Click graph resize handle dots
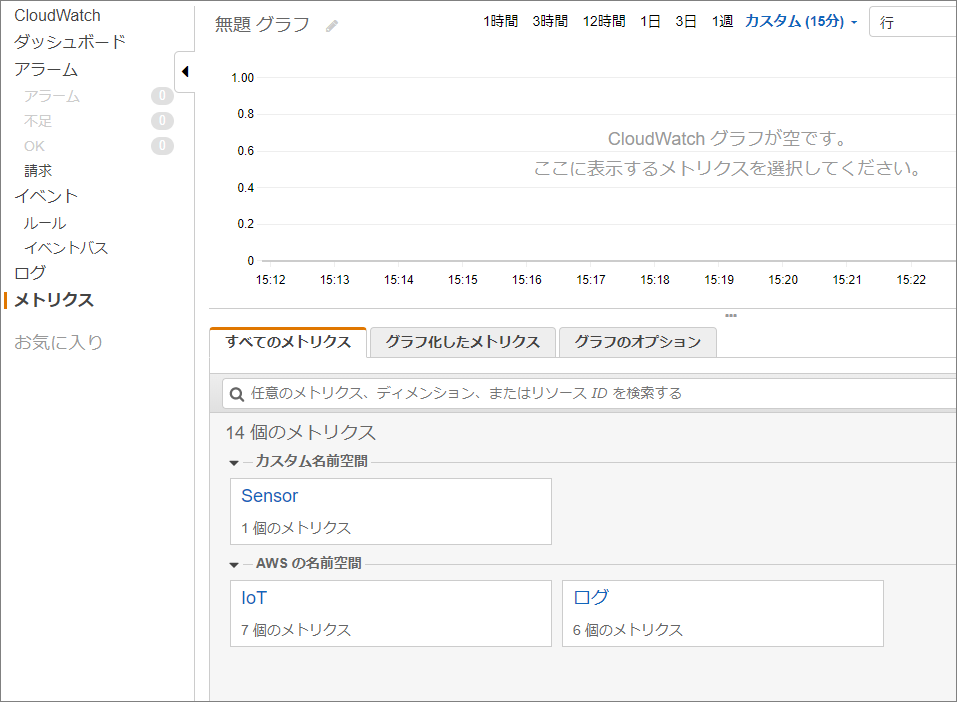Viewport: 957px width, 702px height. tap(731, 316)
